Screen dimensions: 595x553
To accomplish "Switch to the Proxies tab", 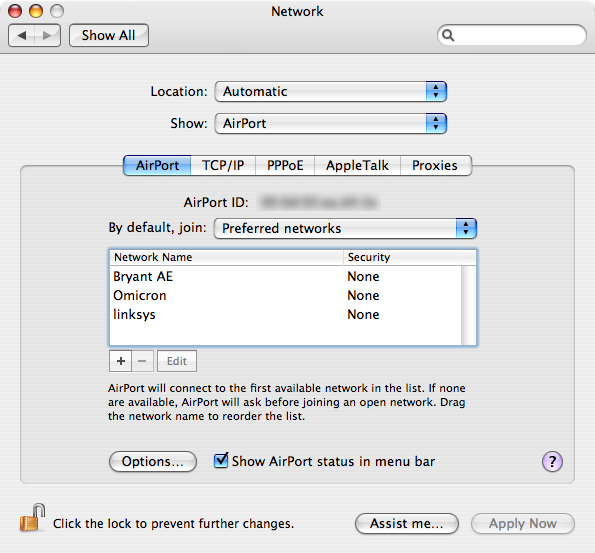I will [x=436, y=165].
